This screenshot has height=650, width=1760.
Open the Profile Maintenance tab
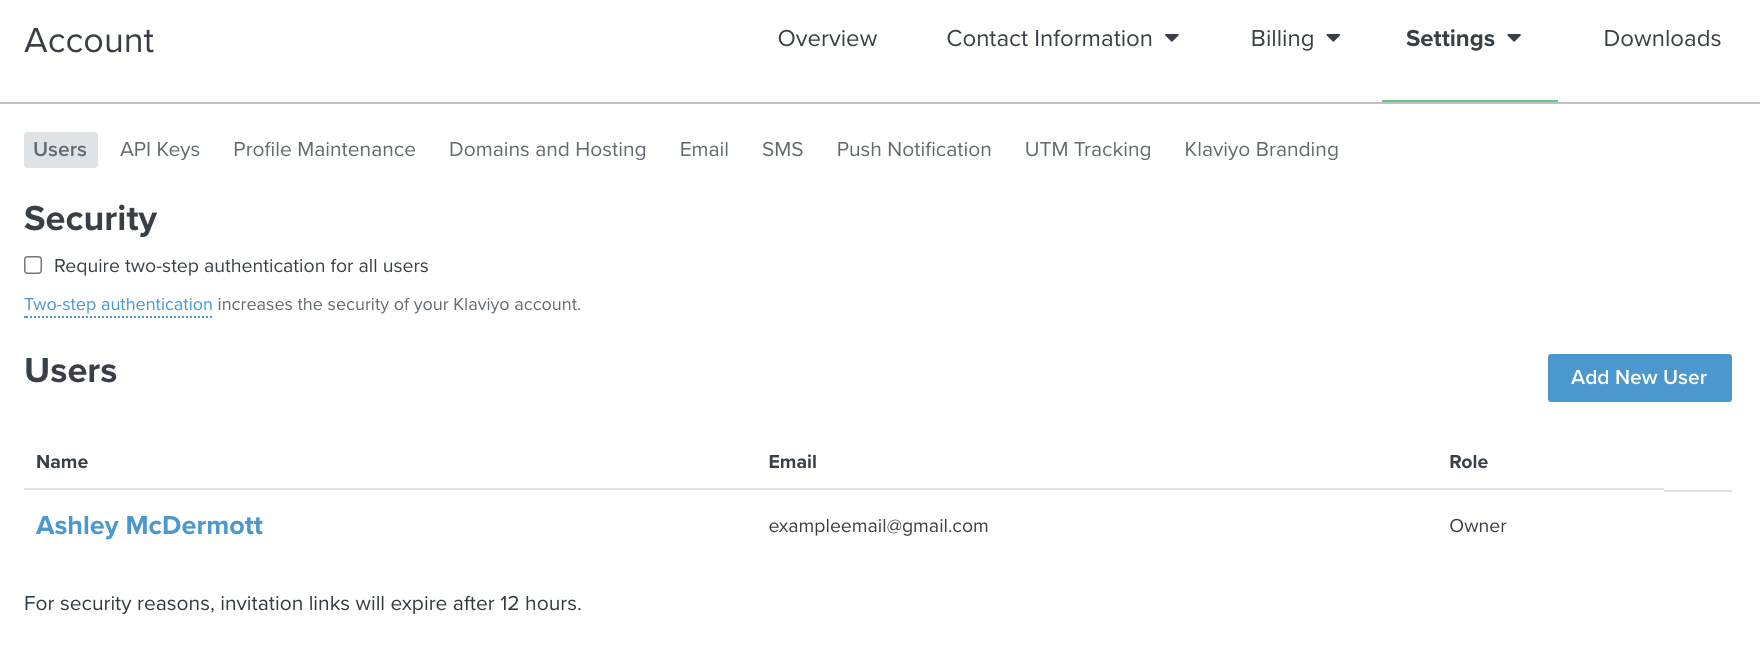pos(324,149)
